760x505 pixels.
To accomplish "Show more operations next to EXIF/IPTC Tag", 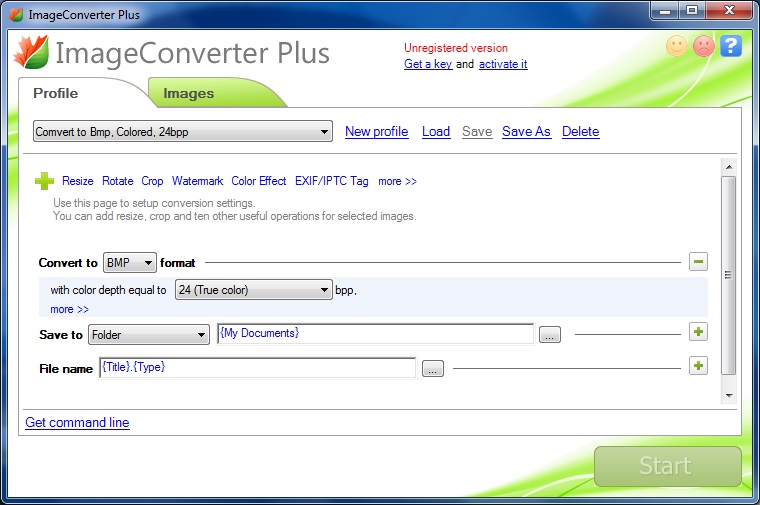I will 397,181.
